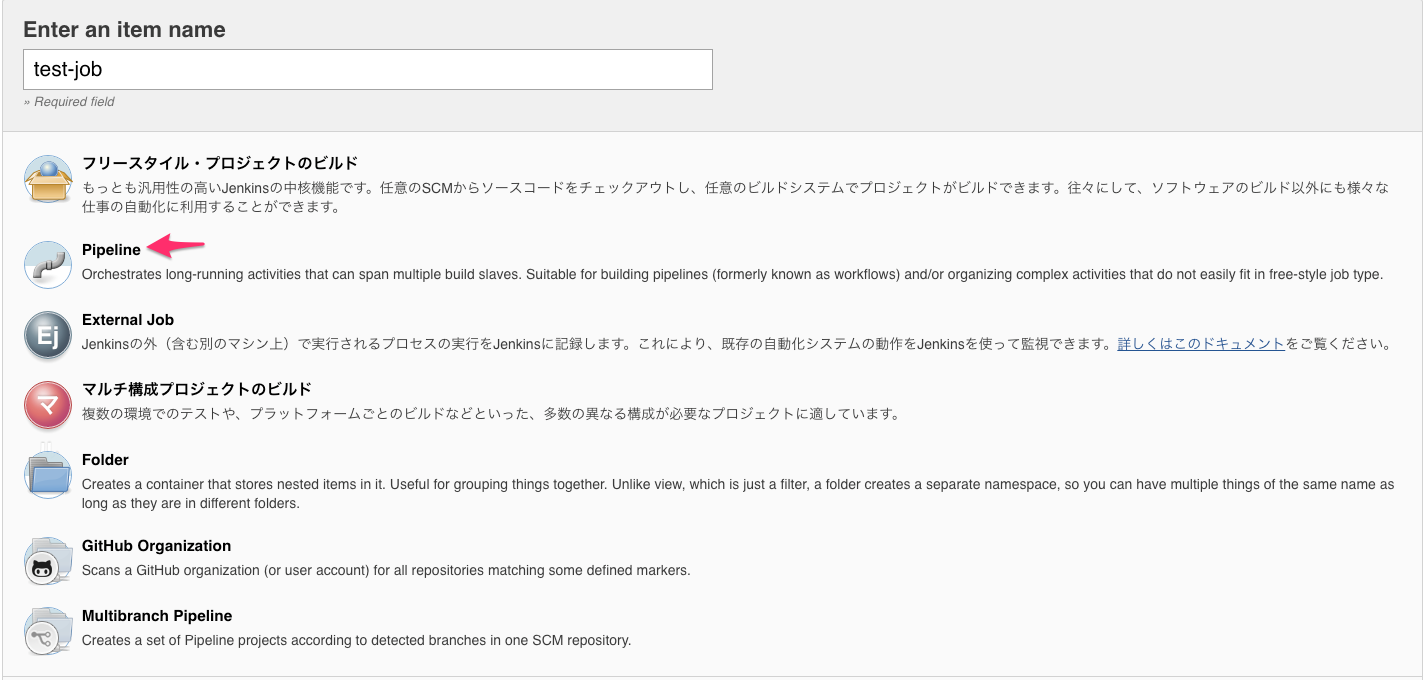
Task: Pick the Multibranch Pipeline title
Action: (156, 616)
